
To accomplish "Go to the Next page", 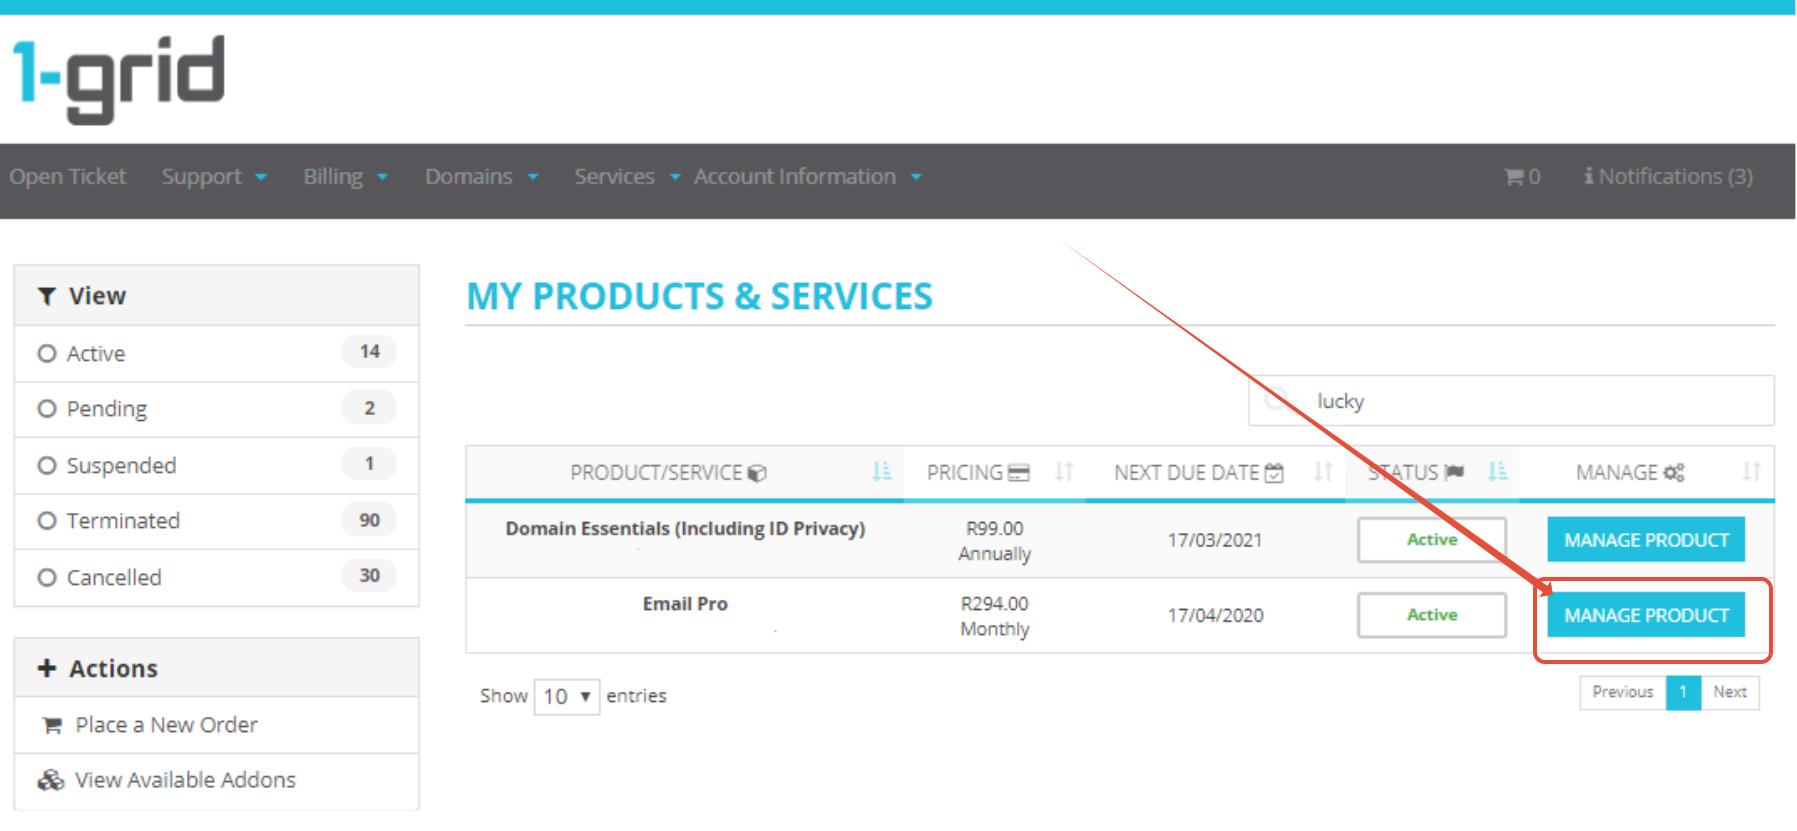I will pyautogui.click(x=1730, y=692).
